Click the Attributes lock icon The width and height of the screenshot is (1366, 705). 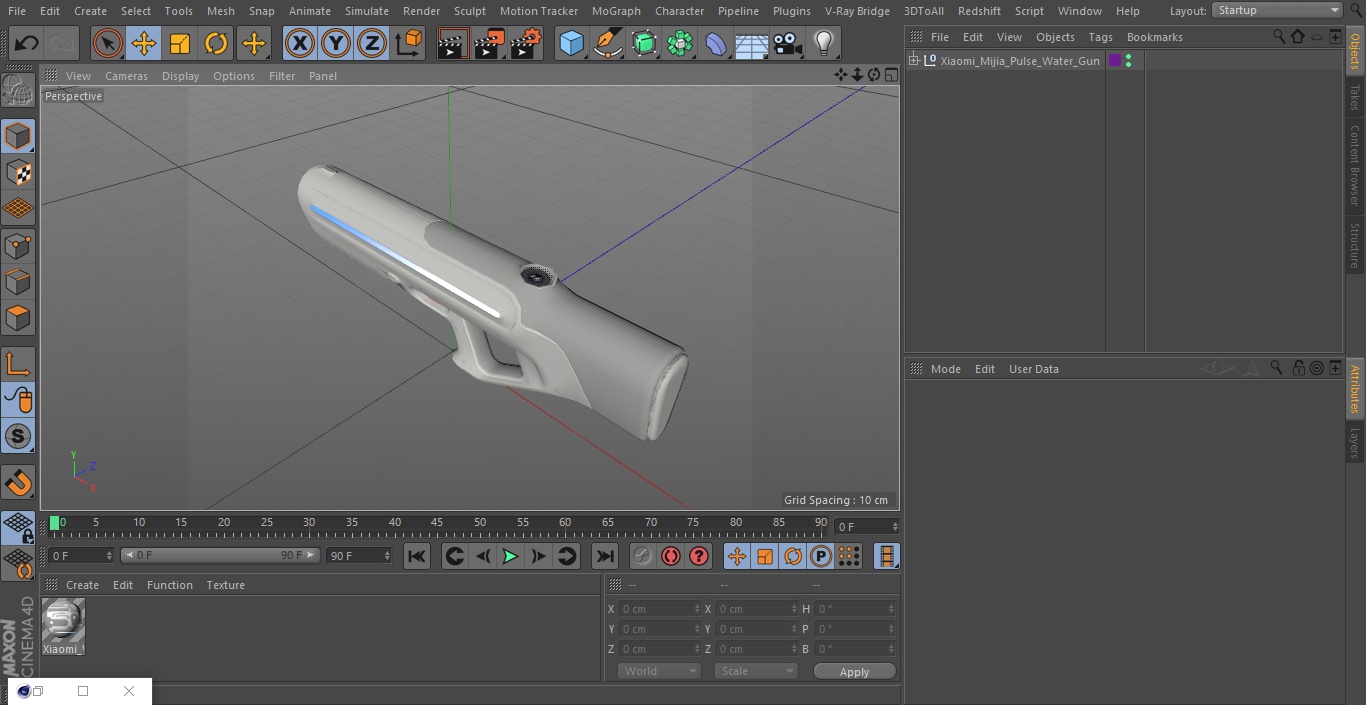pos(1298,368)
